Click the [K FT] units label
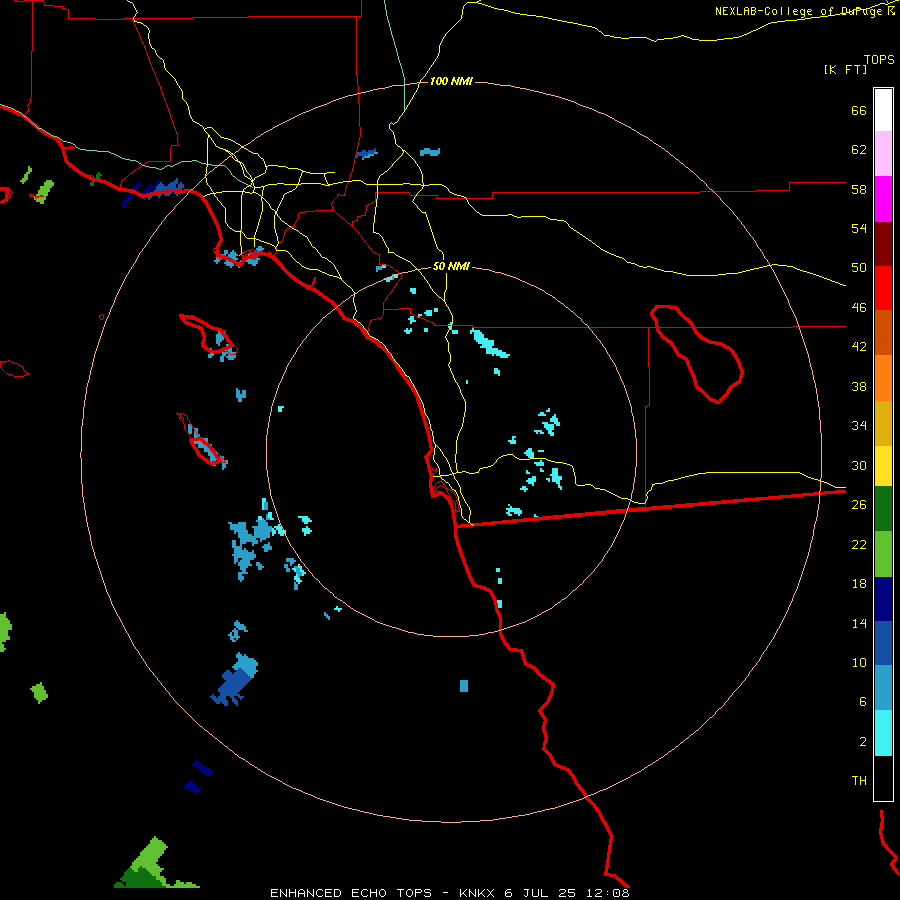The image size is (900, 900). (845, 70)
